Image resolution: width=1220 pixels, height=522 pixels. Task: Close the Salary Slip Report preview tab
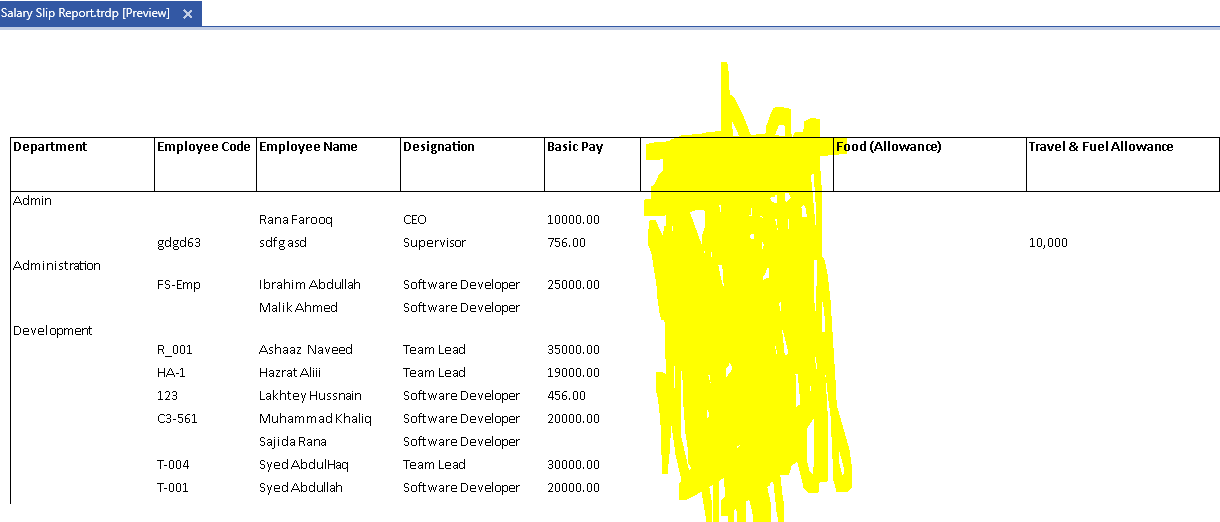pos(187,14)
